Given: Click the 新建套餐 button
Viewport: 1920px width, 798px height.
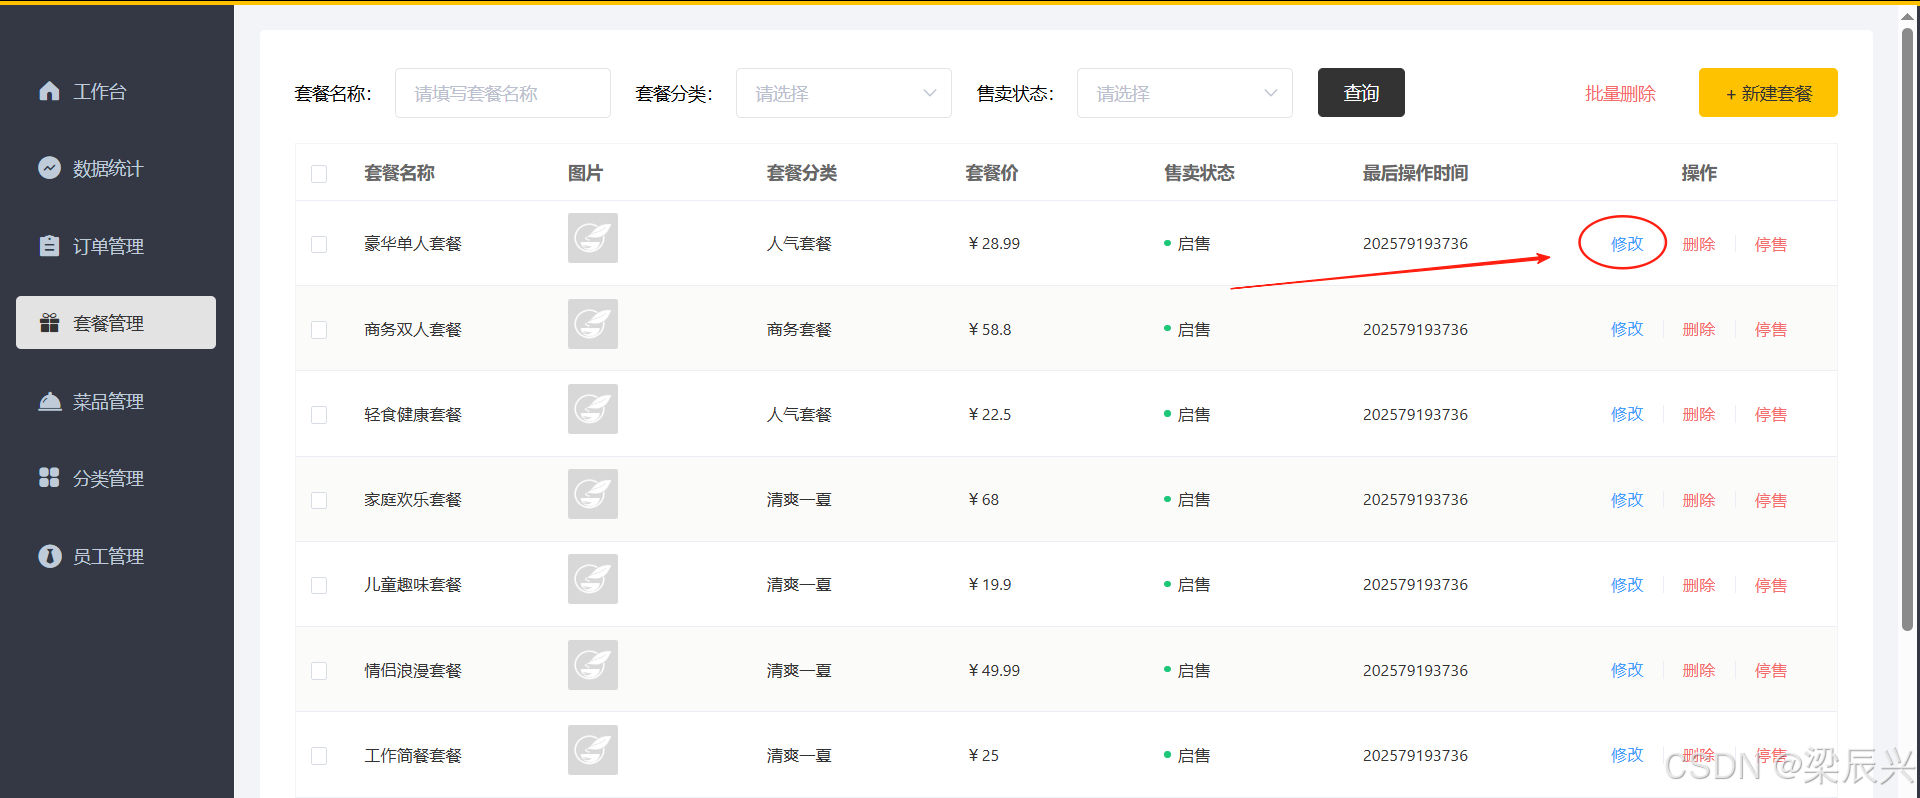Looking at the screenshot, I should pos(1768,93).
